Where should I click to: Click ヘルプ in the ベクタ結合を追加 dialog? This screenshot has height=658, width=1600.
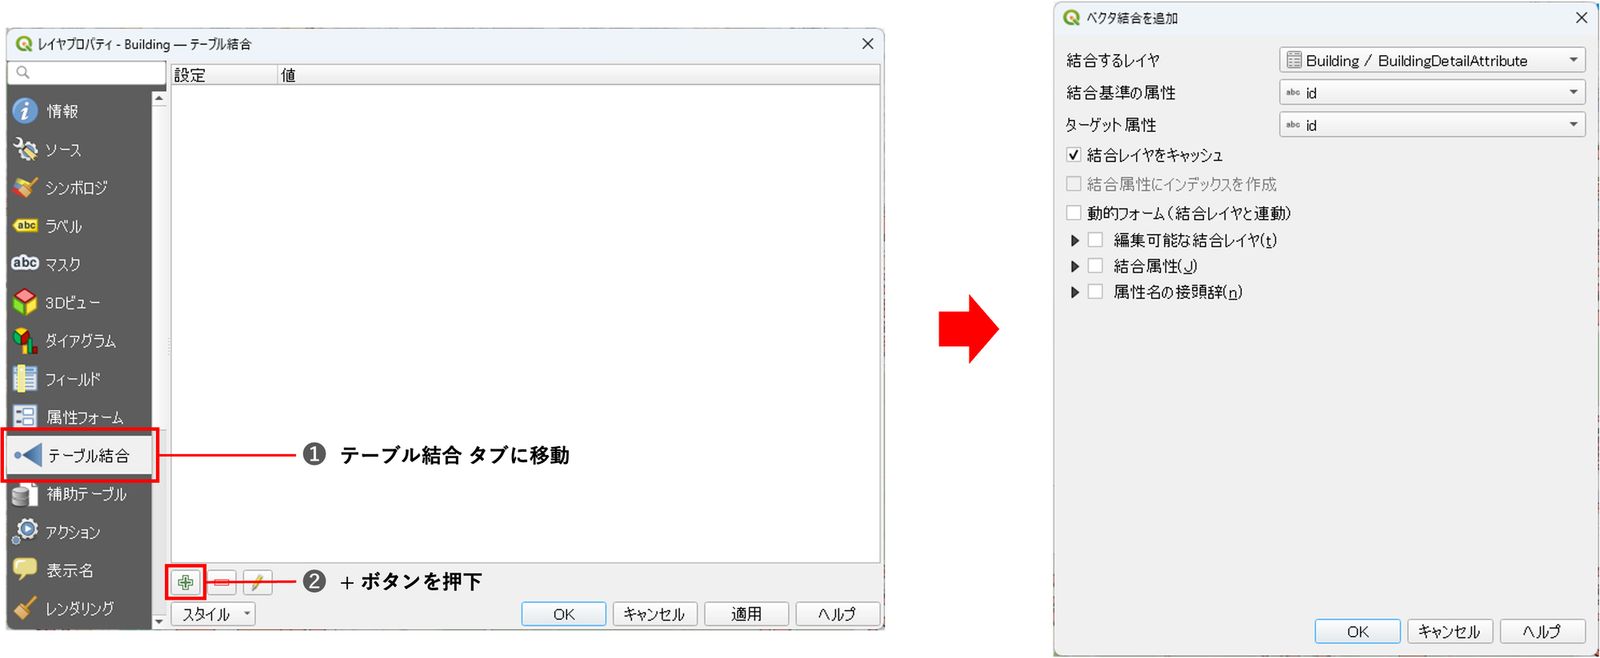(x=1542, y=632)
